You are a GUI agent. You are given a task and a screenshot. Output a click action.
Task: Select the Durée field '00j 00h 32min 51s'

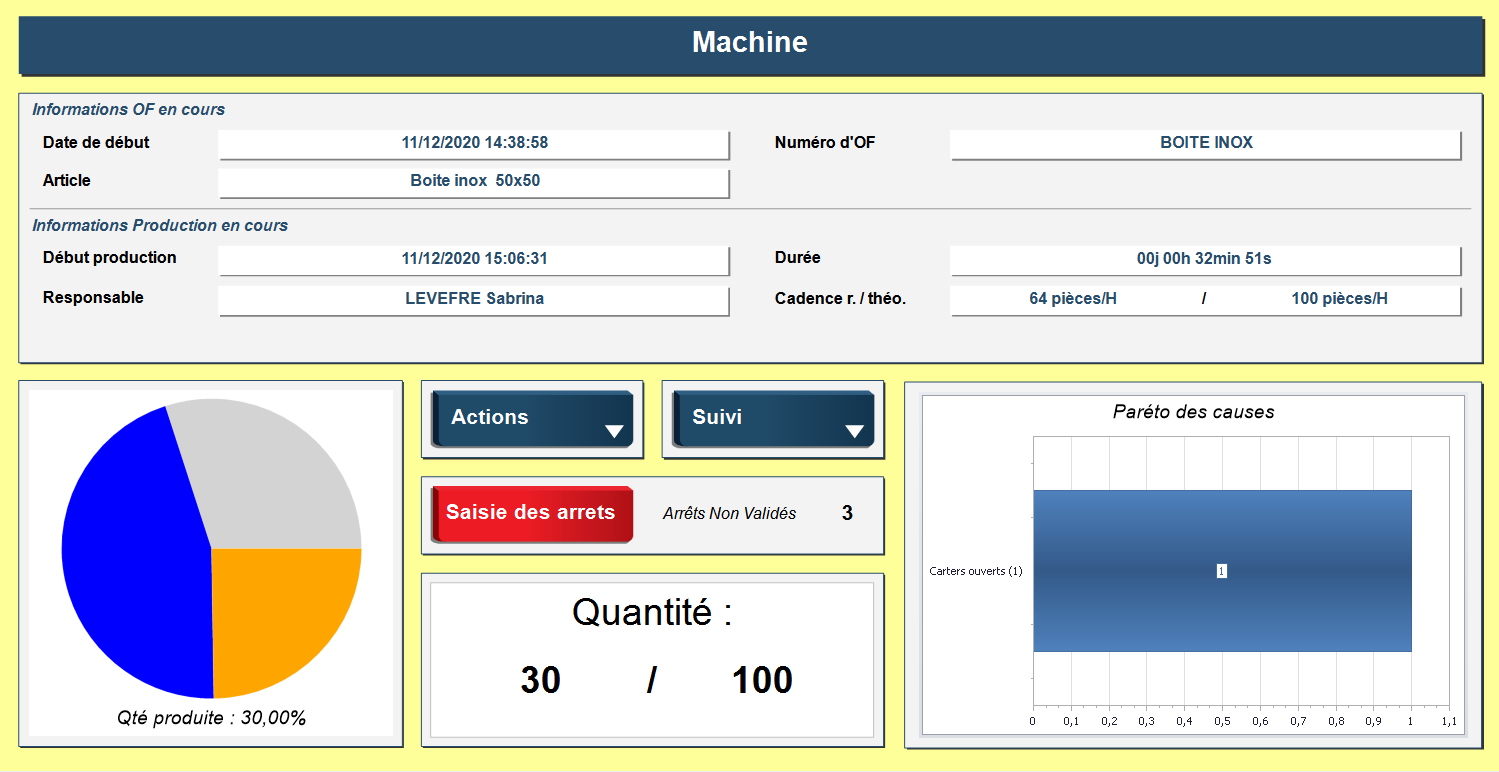pos(1206,260)
